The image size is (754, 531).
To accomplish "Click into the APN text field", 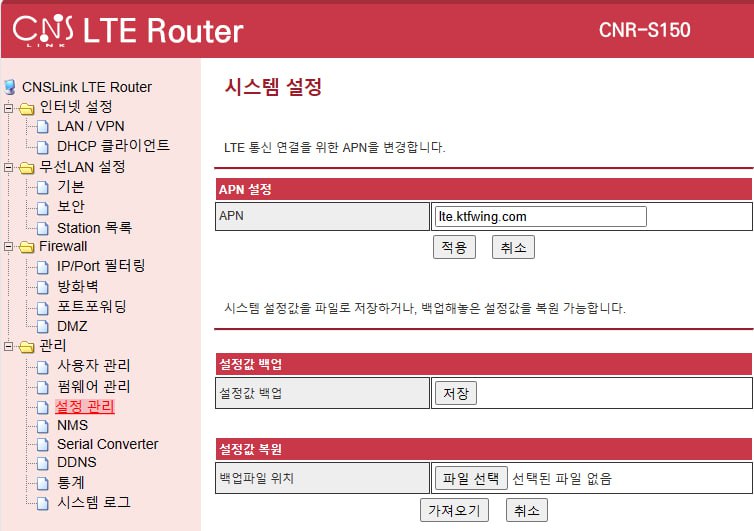I will pyautogui.click(x=540, y=216).
